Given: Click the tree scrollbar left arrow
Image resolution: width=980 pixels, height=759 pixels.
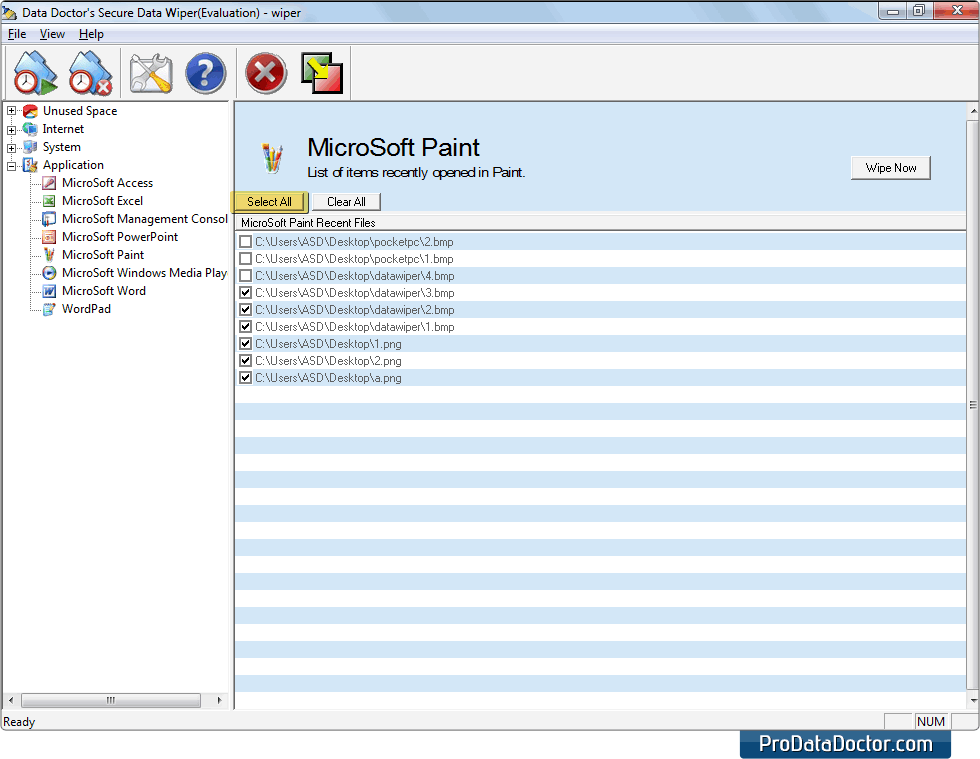Looking at the screenshot, I should pos(11,700).
